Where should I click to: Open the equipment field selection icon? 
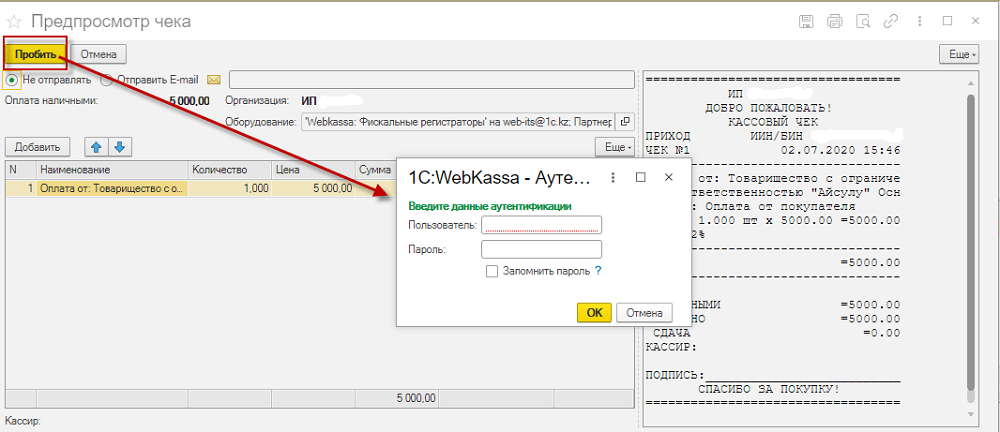pos(624,121)
